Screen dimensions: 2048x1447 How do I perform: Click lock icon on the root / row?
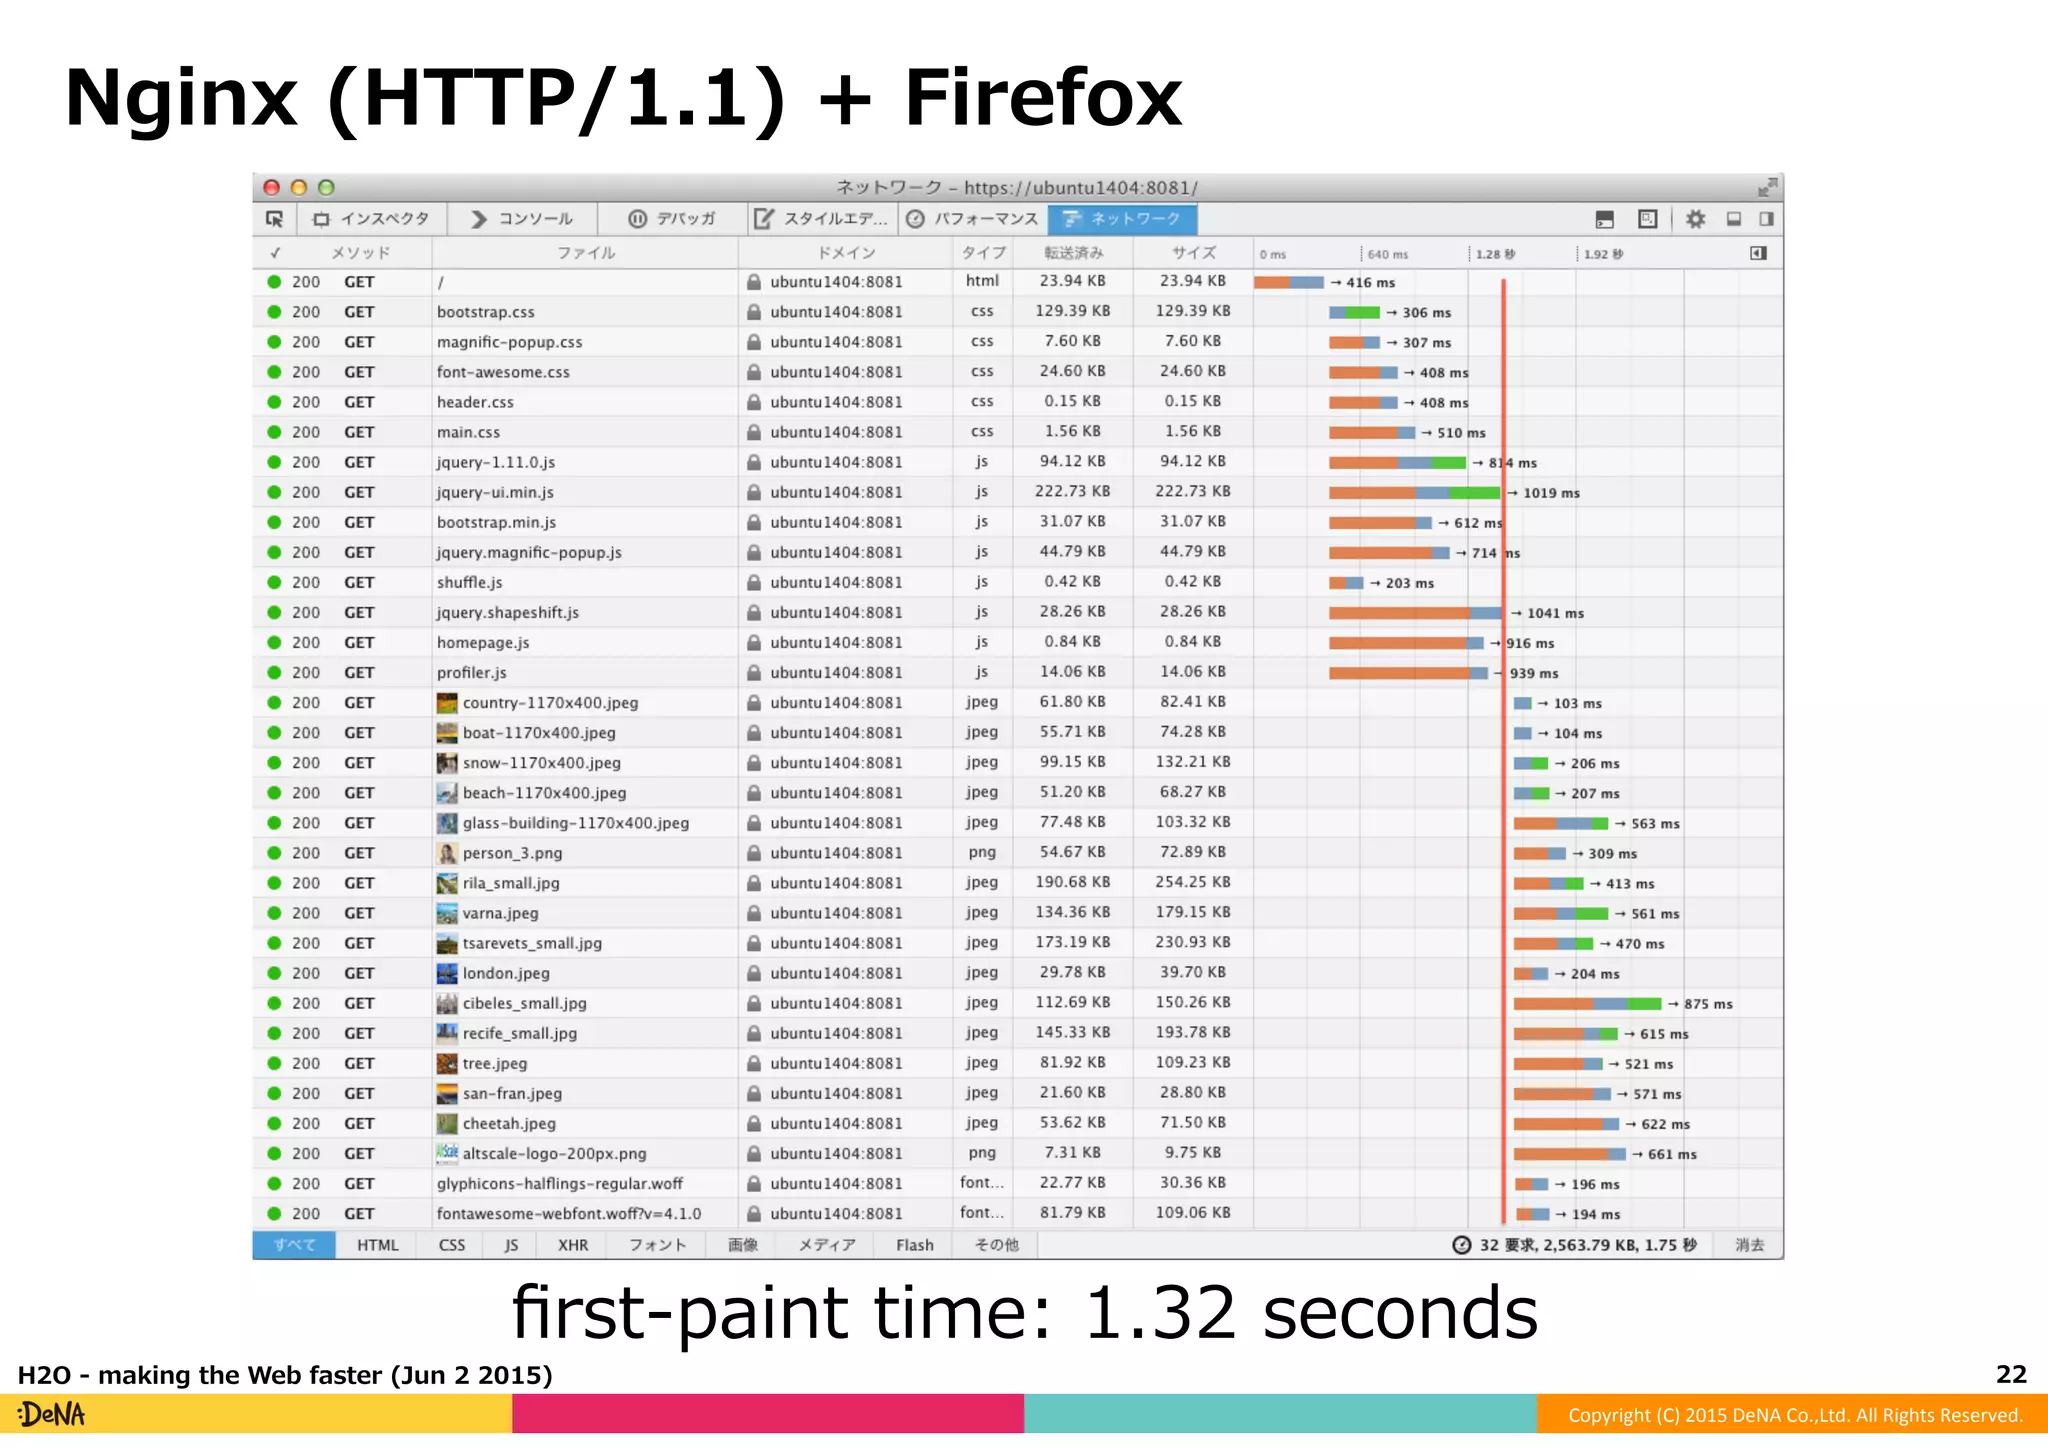click(x=754, y=282)
